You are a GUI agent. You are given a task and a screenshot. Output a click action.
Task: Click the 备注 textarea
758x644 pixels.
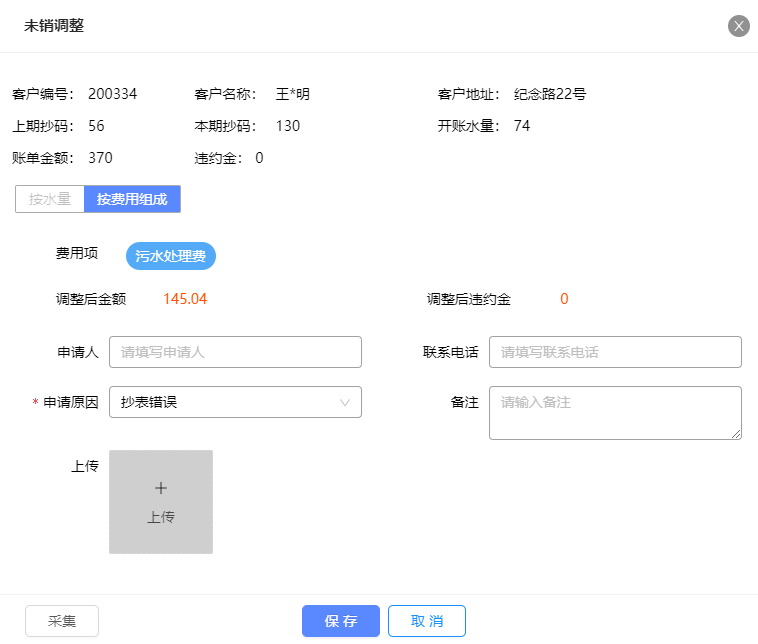(615, 413)
